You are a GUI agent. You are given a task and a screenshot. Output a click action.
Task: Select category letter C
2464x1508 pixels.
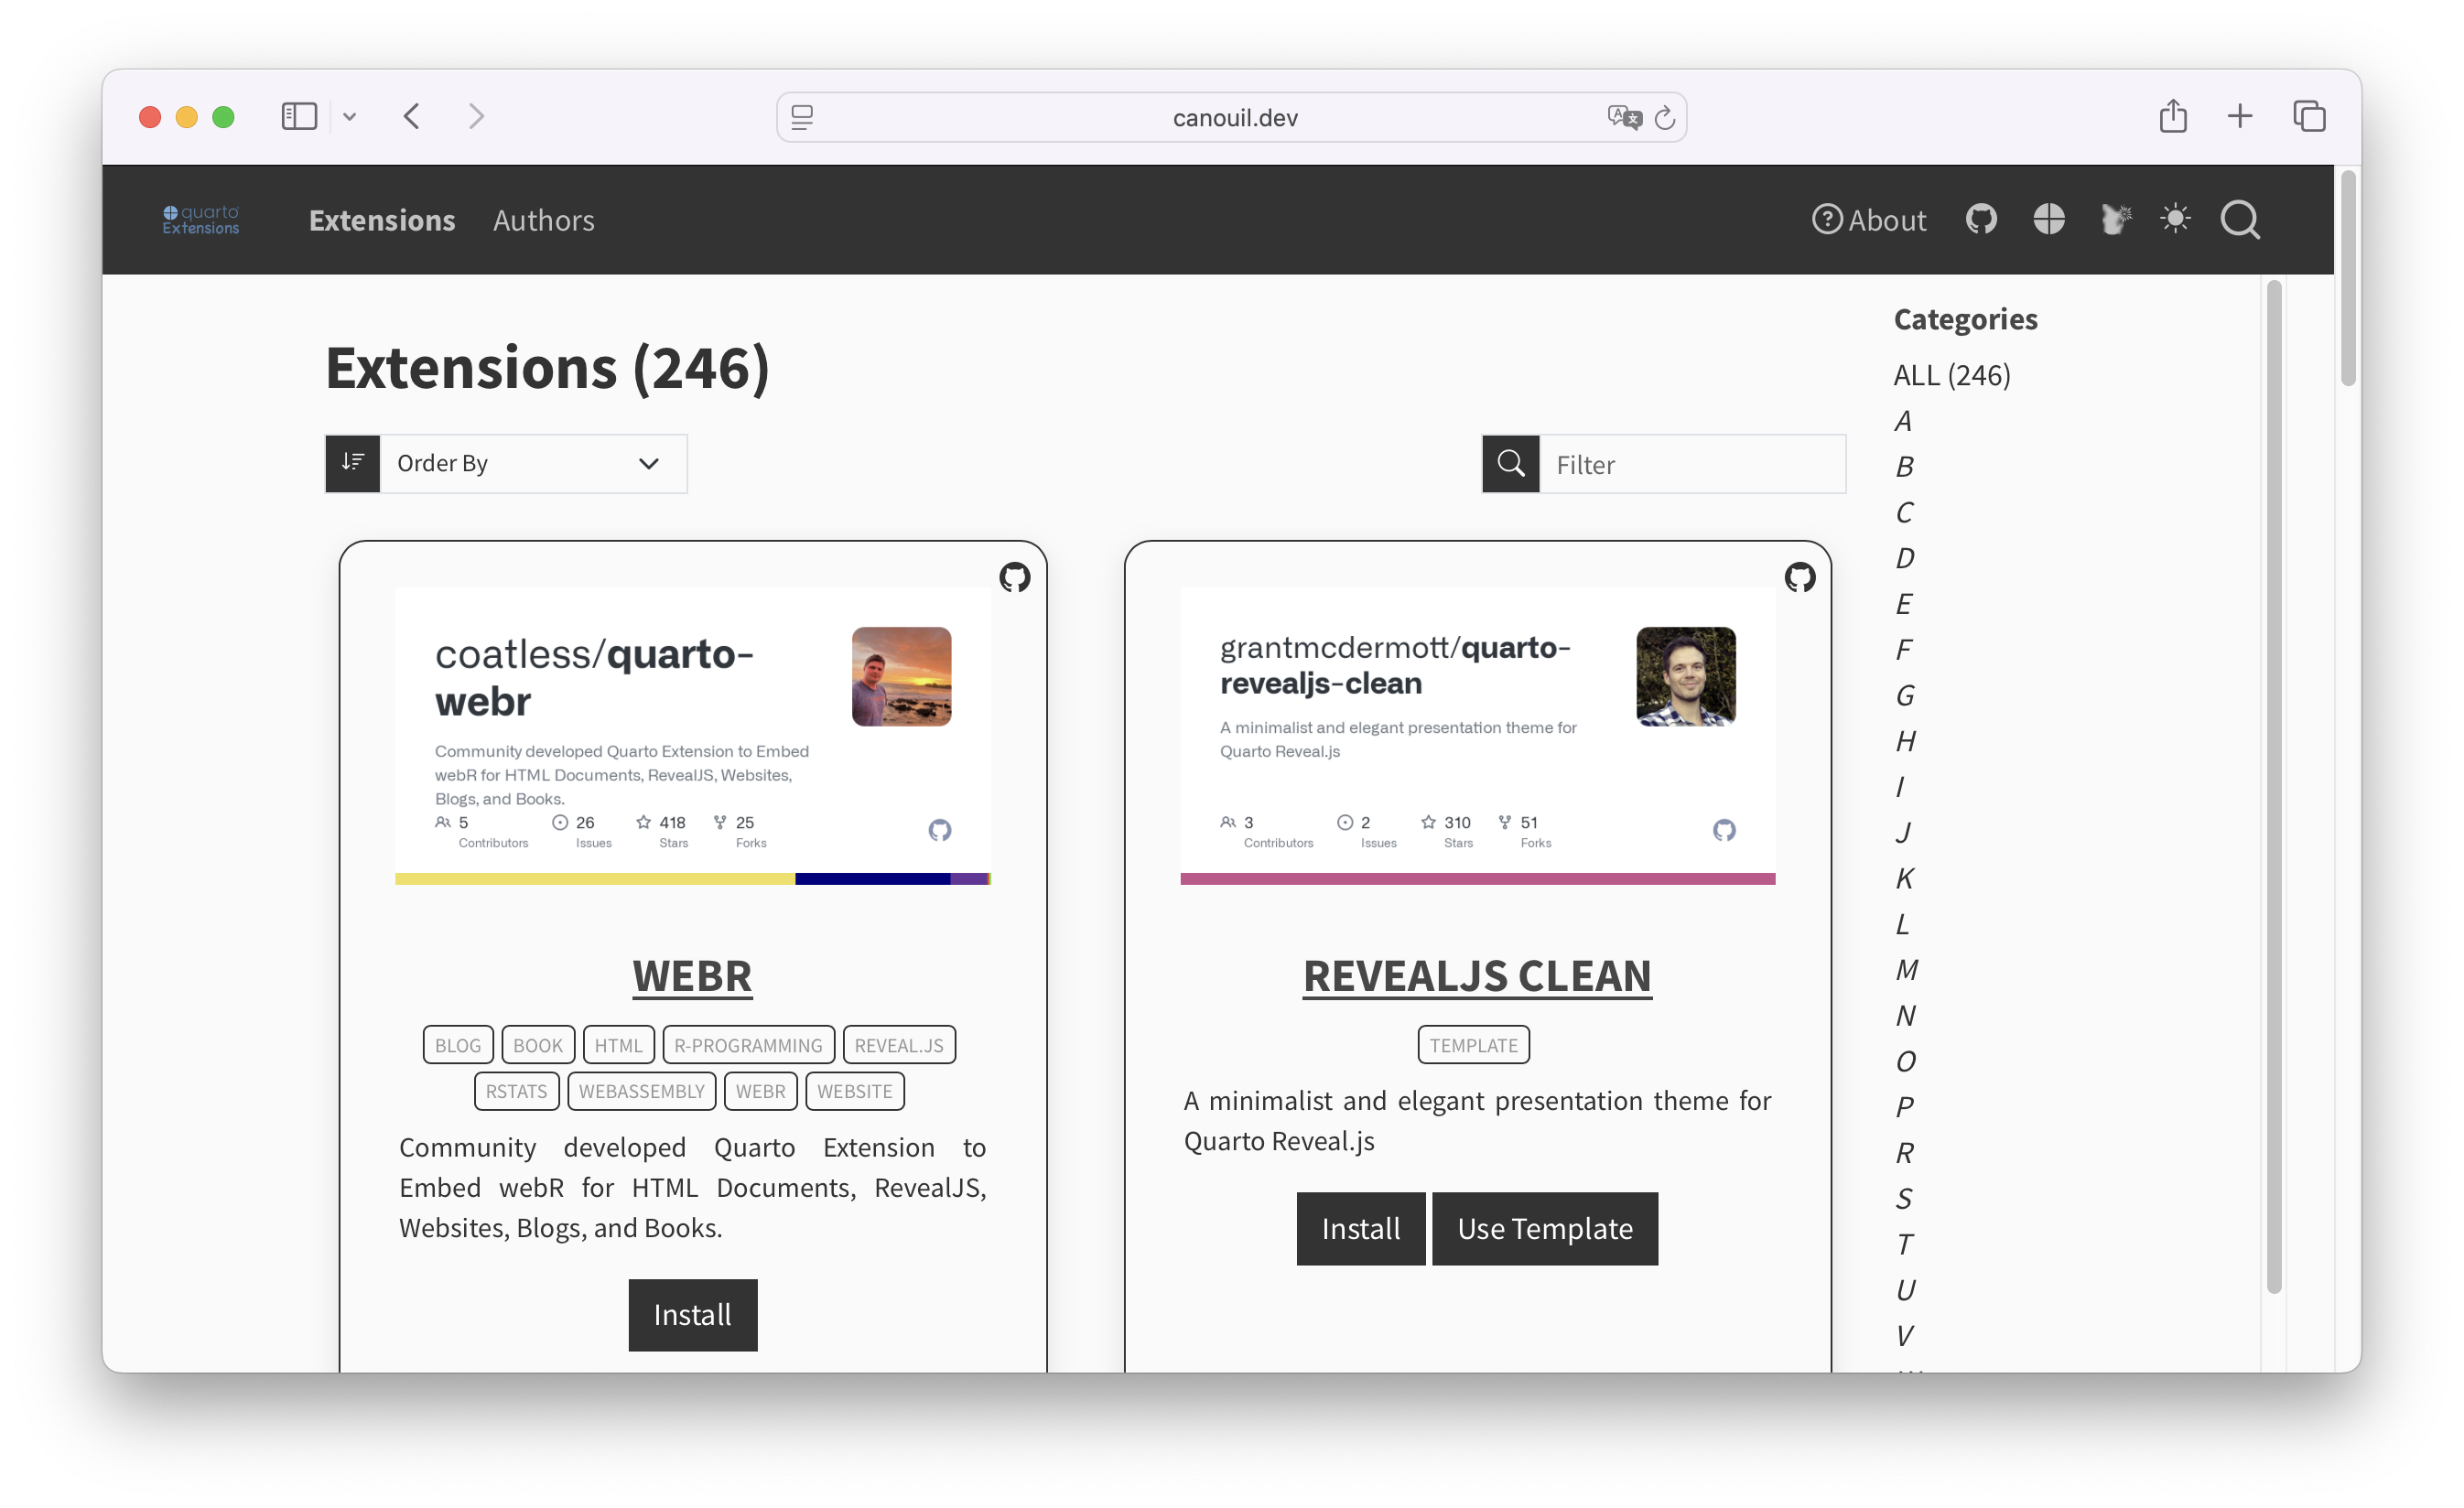click(x=1904, y=513)
